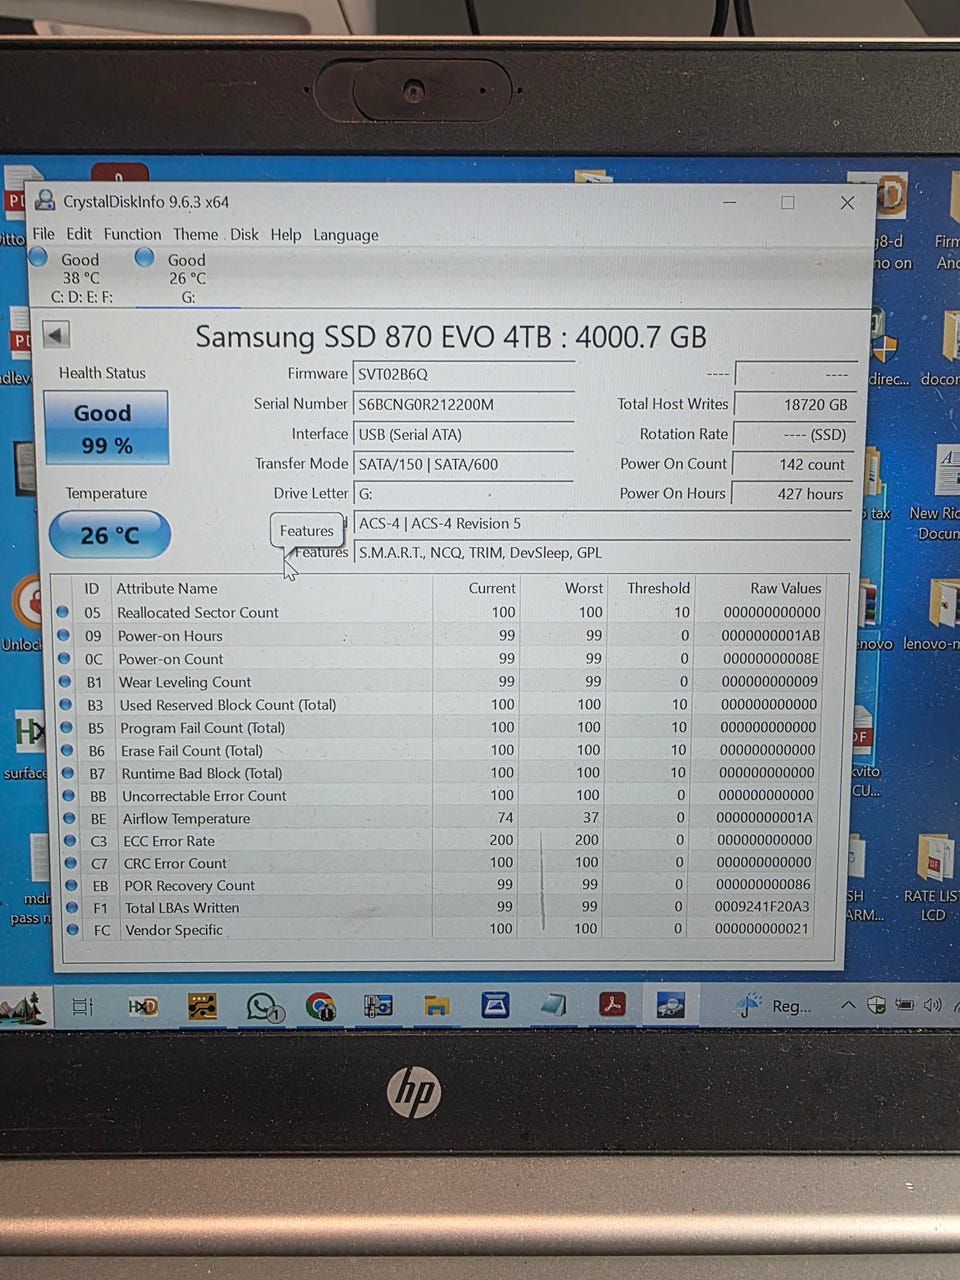Click Windows Security shield tray icon
Viewport: 960px width, 1280px height.
point(876,1005)
